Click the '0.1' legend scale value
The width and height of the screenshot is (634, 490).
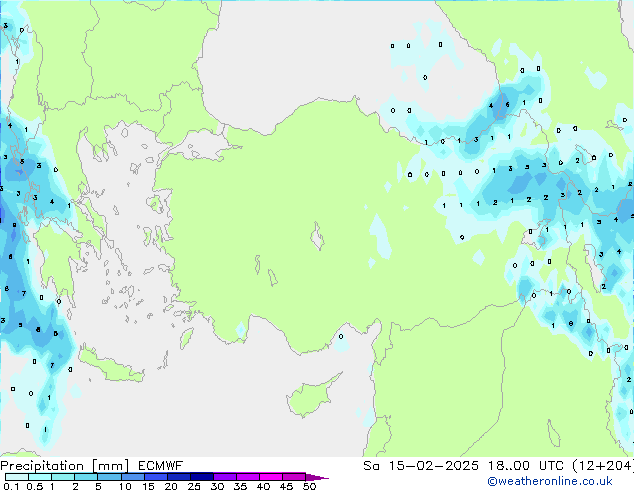point(11,486)
